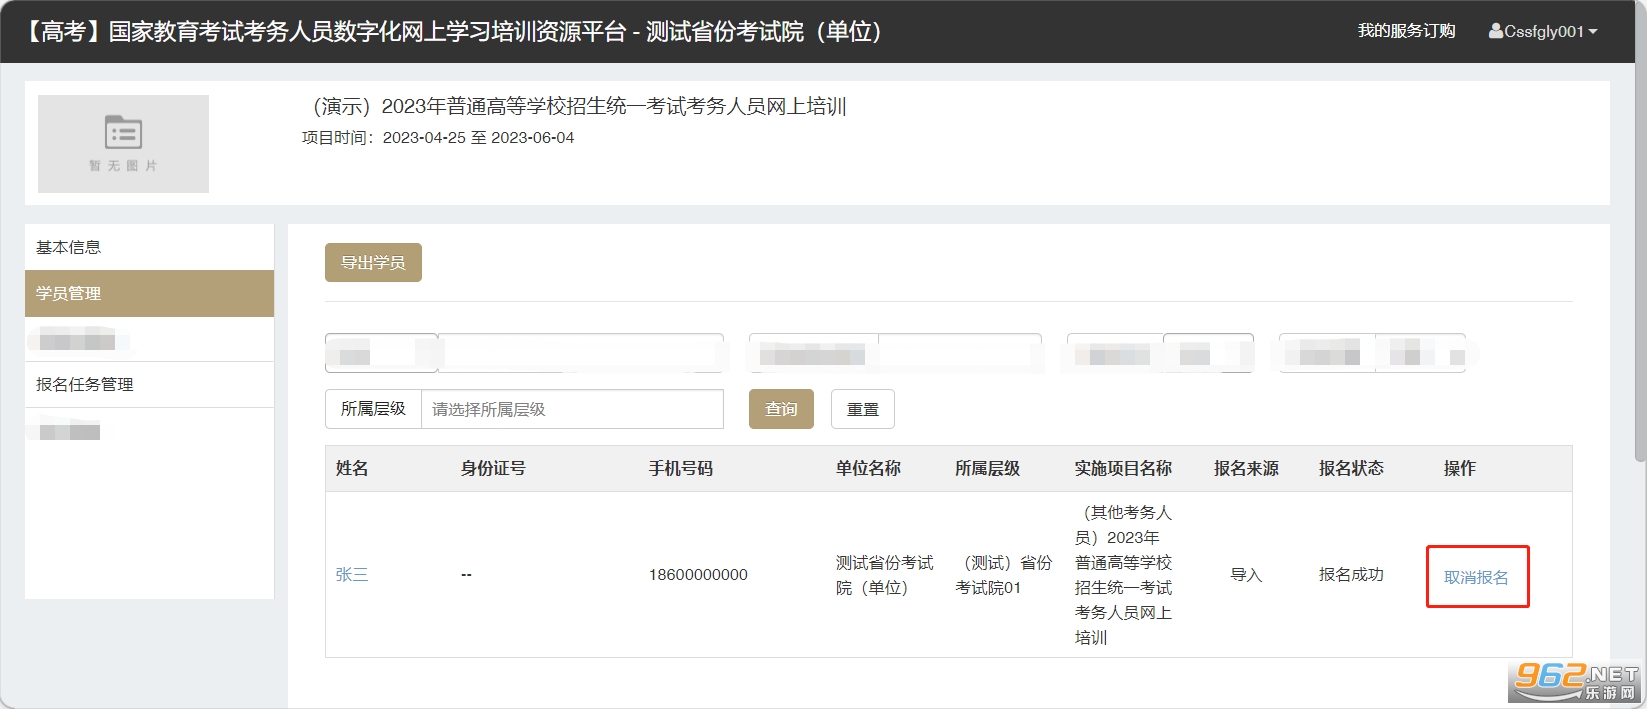1647x709 pixels.
Task: Click the 暂无图片 placeholder thumbnail
Action: point(123,144)
